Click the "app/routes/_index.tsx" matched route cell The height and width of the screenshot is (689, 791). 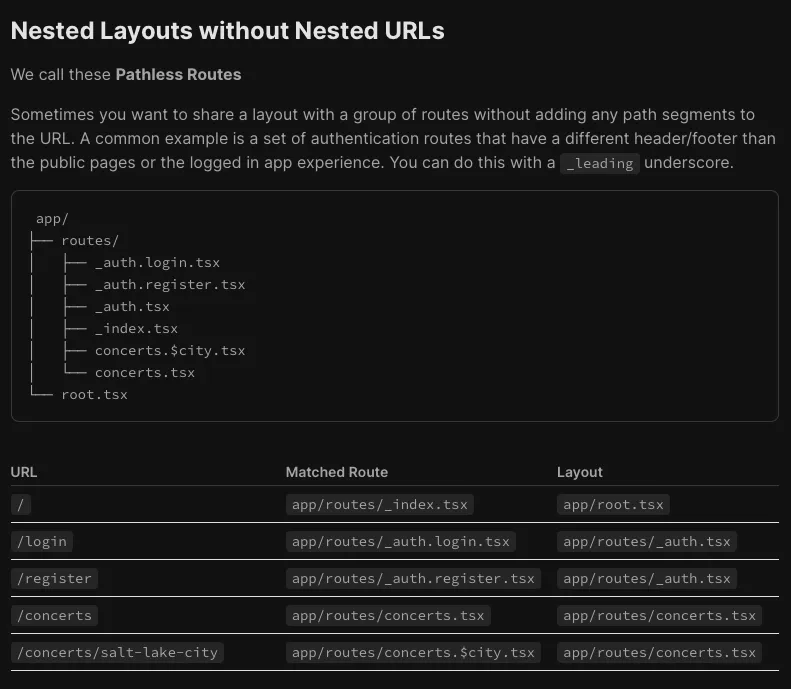coord(380,504)
